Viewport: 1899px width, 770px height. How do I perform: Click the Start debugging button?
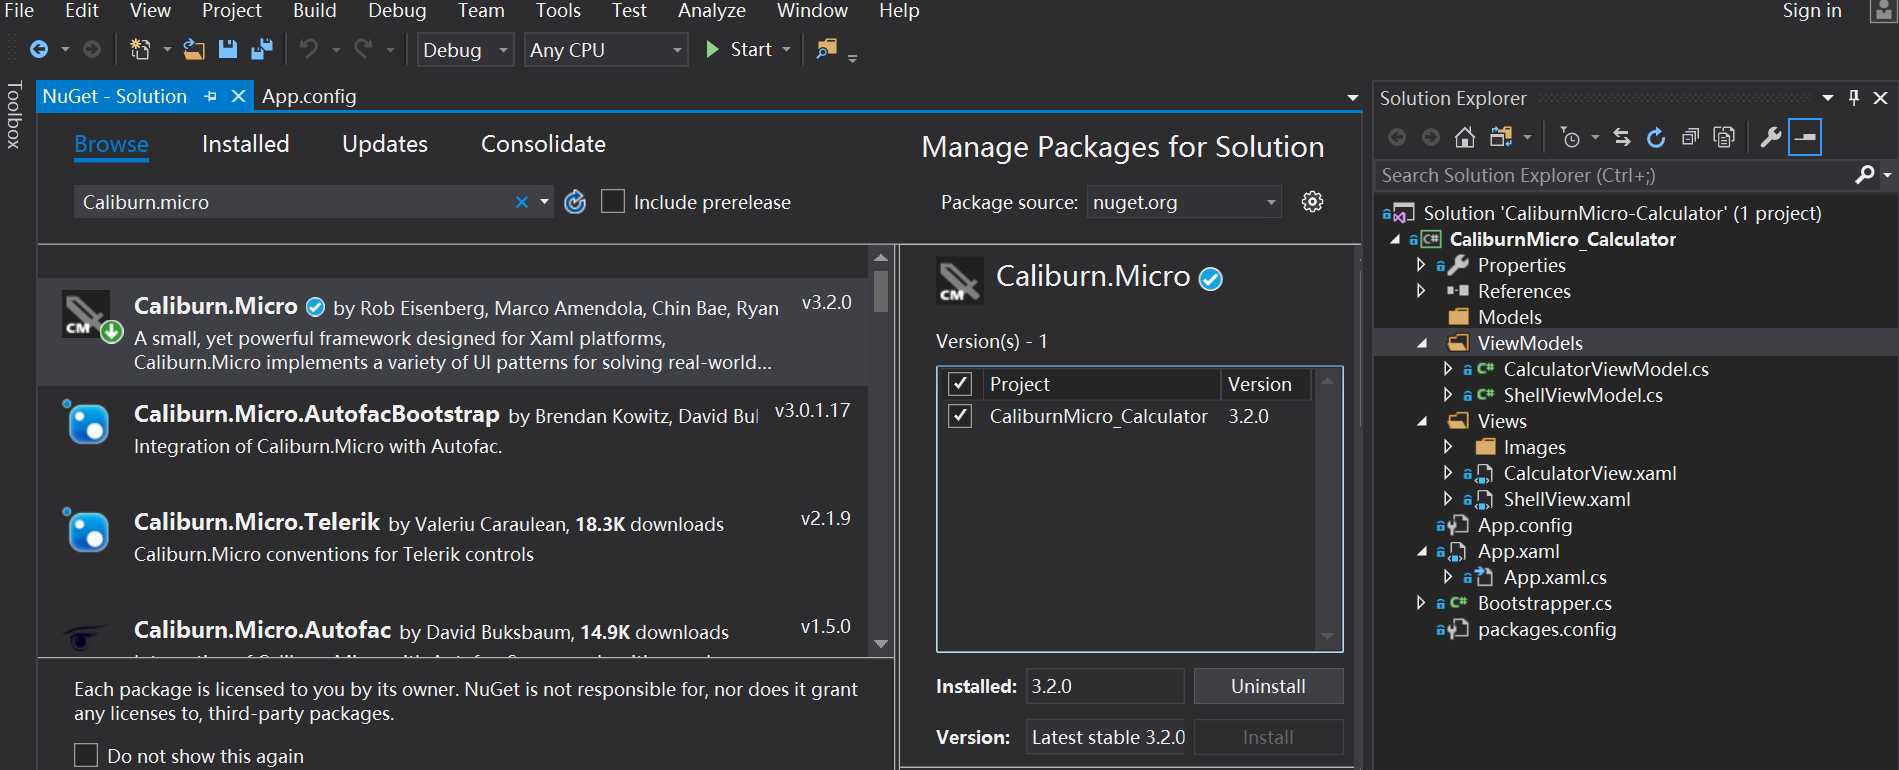(x=740, y=49)
